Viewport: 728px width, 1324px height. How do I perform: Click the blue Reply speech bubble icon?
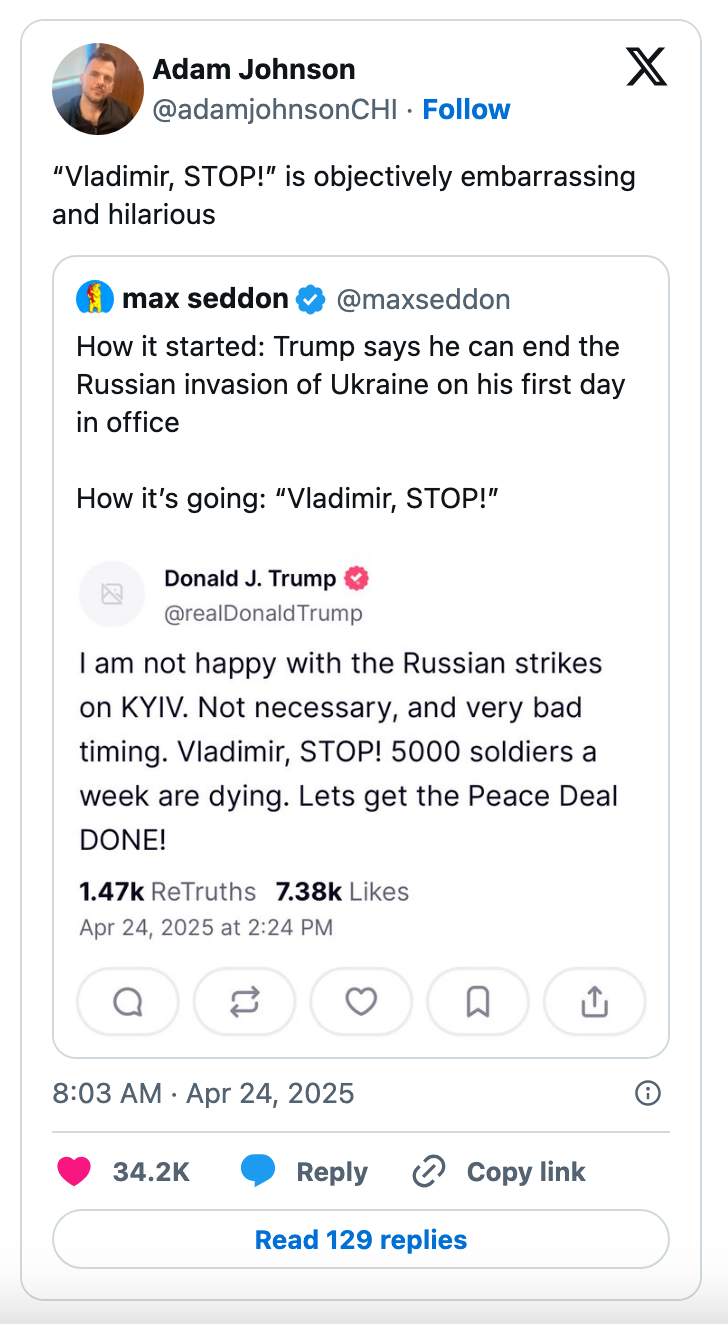[x=258, y=1171]
